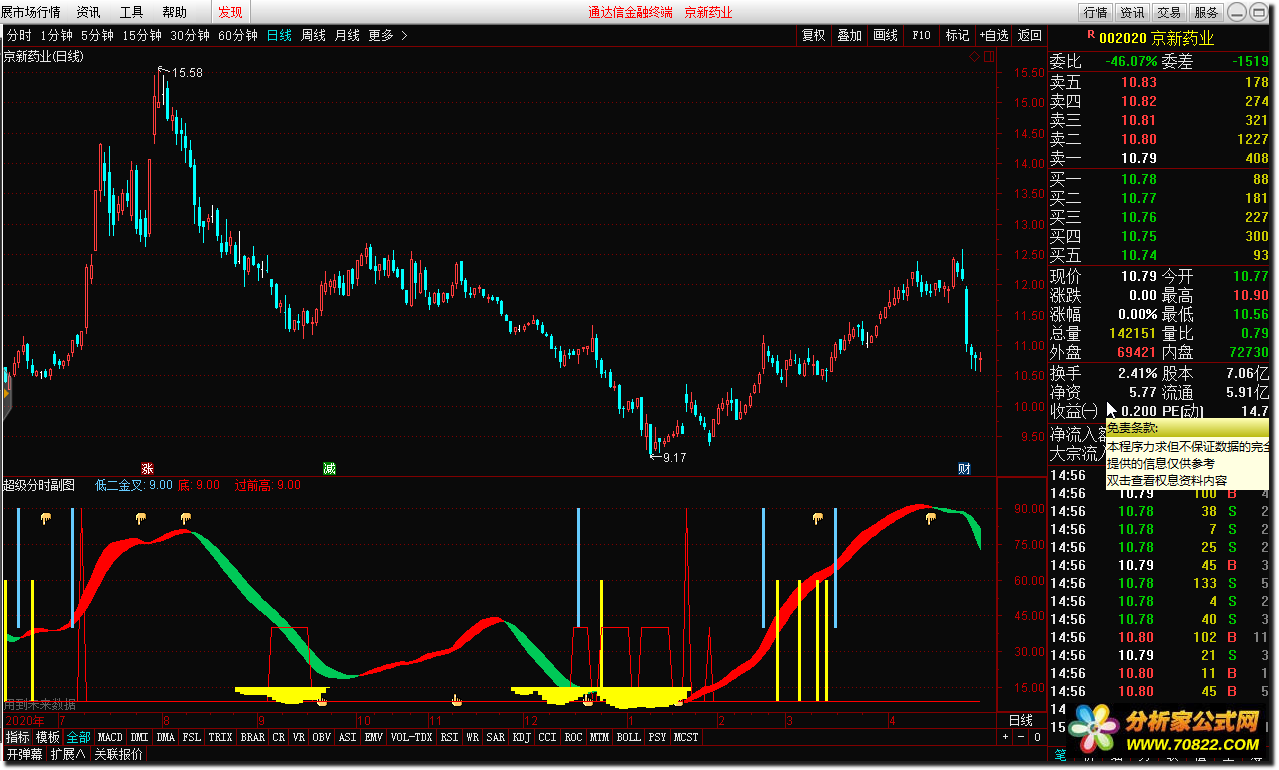The height and width of the screenshot is (770, 1279).
Task: Click the stock name 京新药业 header
Action: pyautogui.click(x=1183, y=38)
